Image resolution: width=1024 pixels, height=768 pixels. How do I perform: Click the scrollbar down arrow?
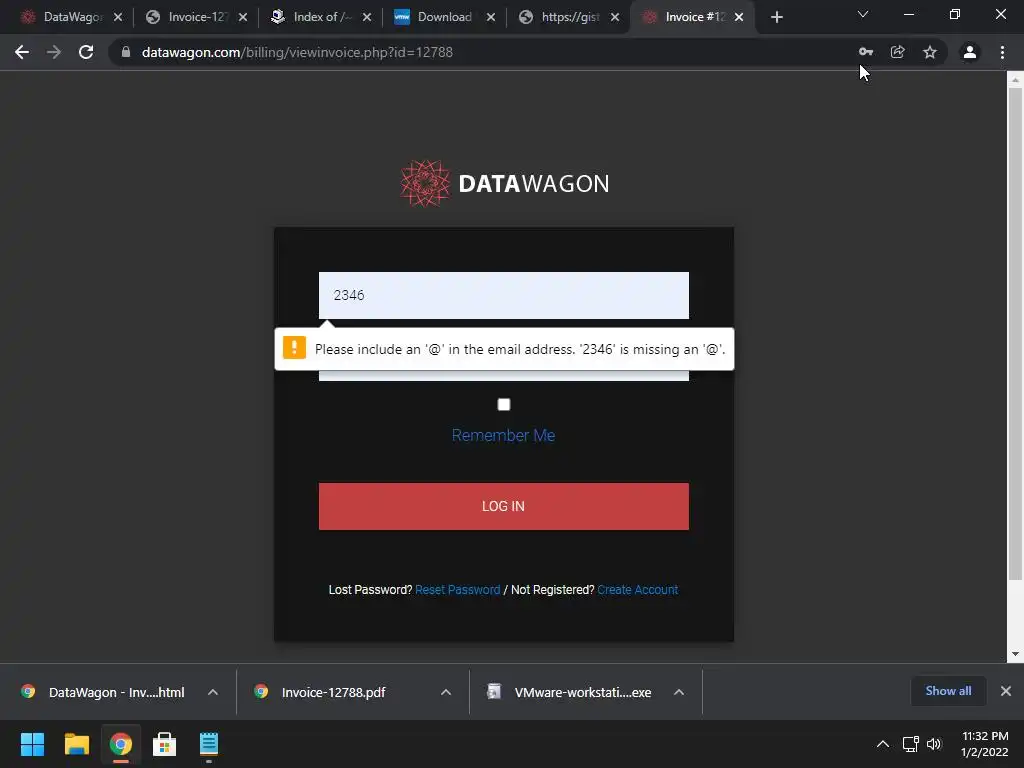point(1015,654)
